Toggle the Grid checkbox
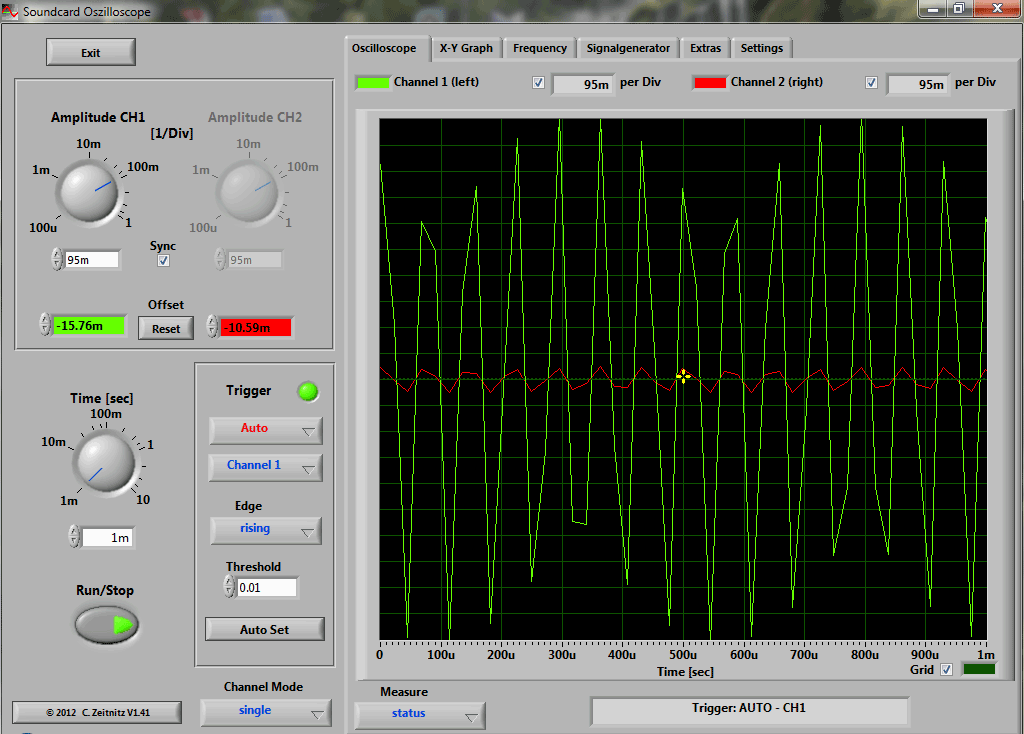 pyautogui.click(x=946, y=670)
